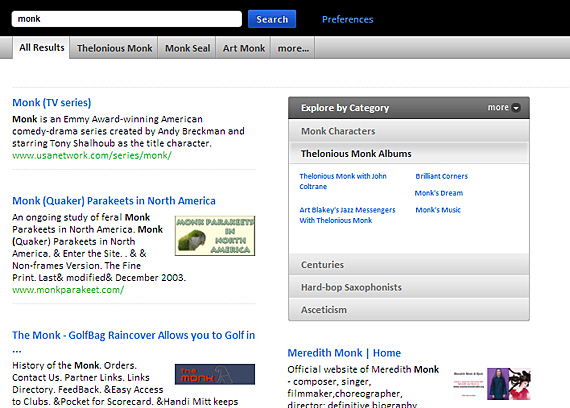Screen dimensions: 570x408
Task: Click the more dropdown arrow icon
Action: pos(516,108)
